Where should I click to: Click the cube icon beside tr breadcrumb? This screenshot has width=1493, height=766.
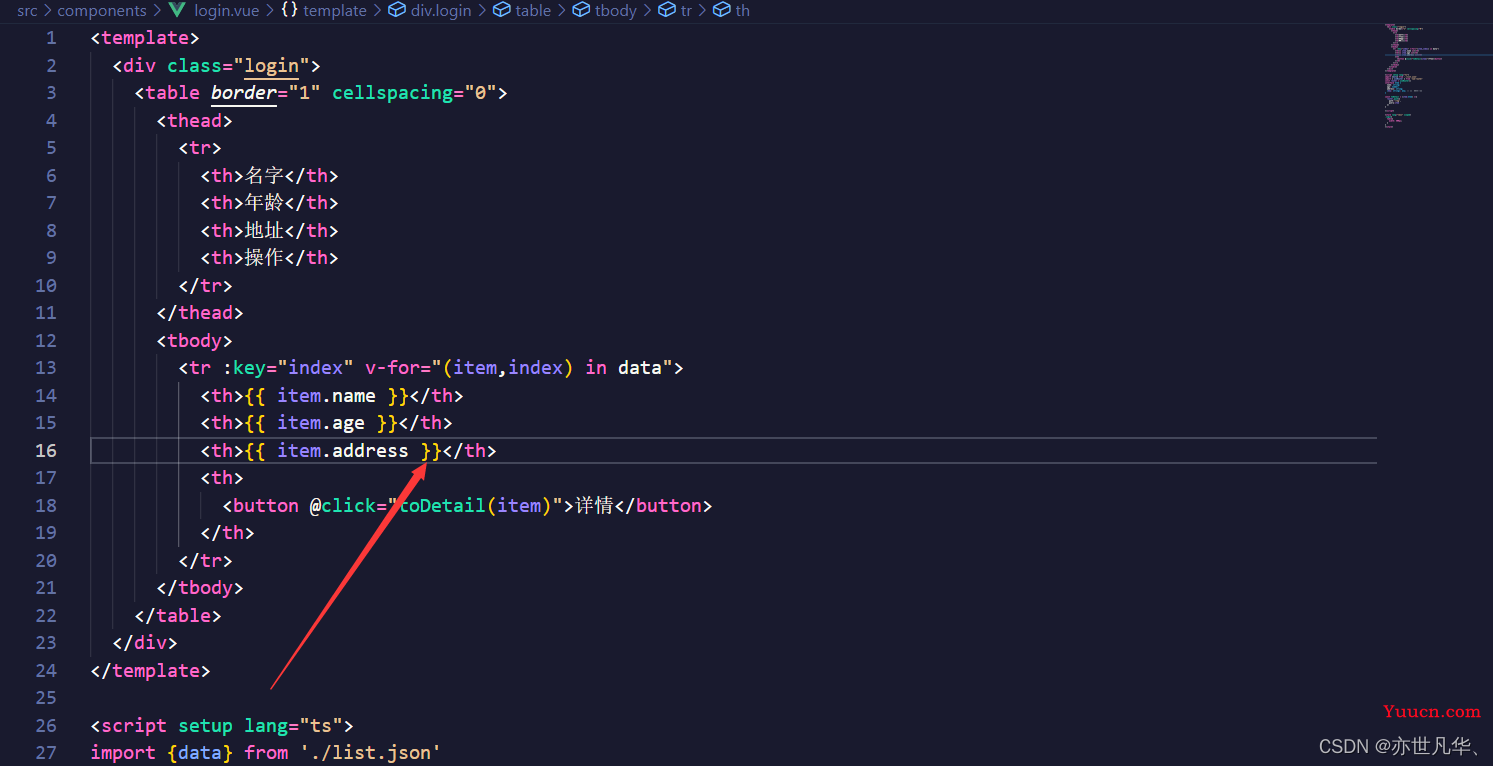coord(667,11)
